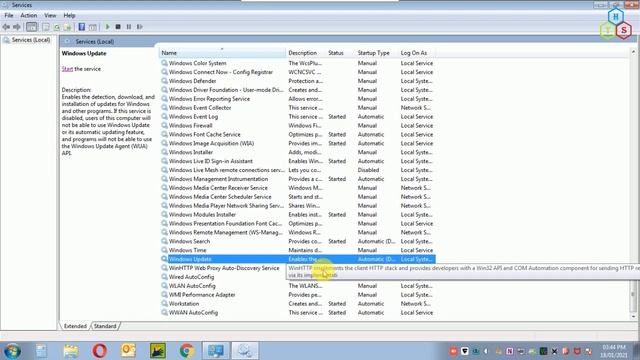Select the Windows Font Cache Service row
Image resolution: width=640 pixels, height=360 pixels.
click(x=298, y=135)
